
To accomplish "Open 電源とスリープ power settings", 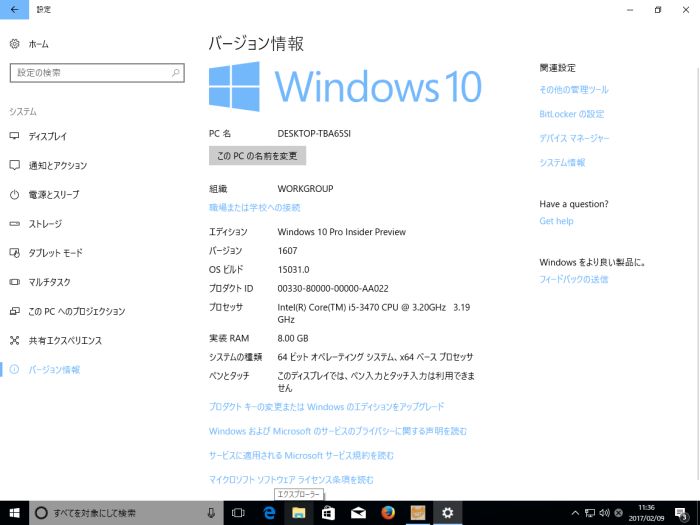I will pyautogui.click(x=54, y=194).
